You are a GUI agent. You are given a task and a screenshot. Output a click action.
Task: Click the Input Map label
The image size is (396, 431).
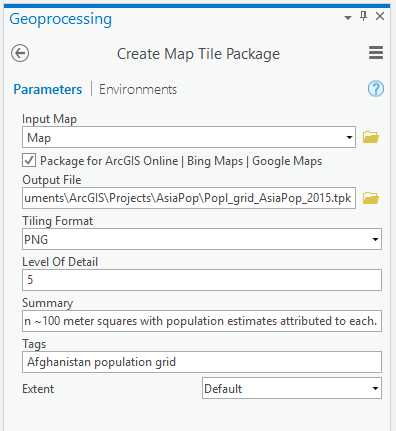(49, 119)
